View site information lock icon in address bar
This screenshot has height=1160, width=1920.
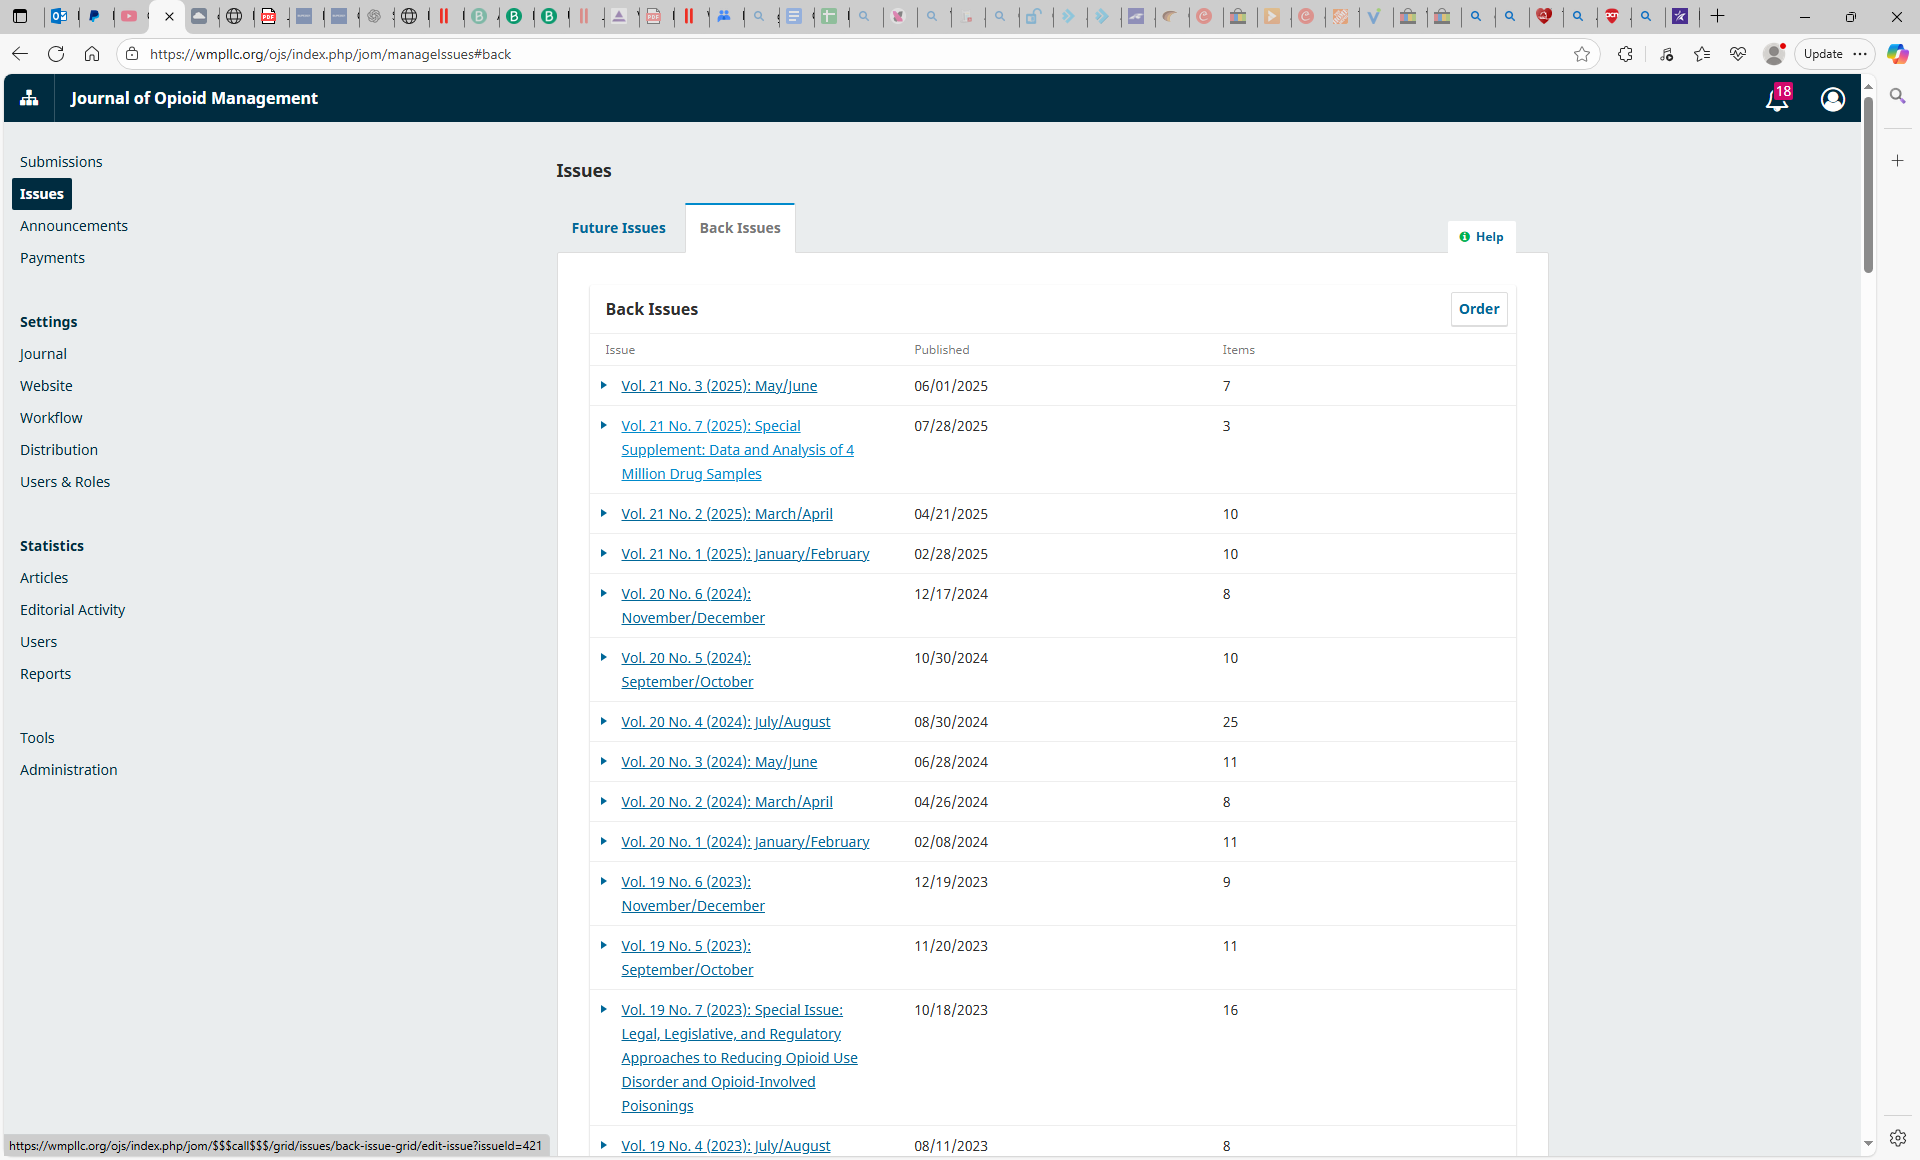pos(131,54)
